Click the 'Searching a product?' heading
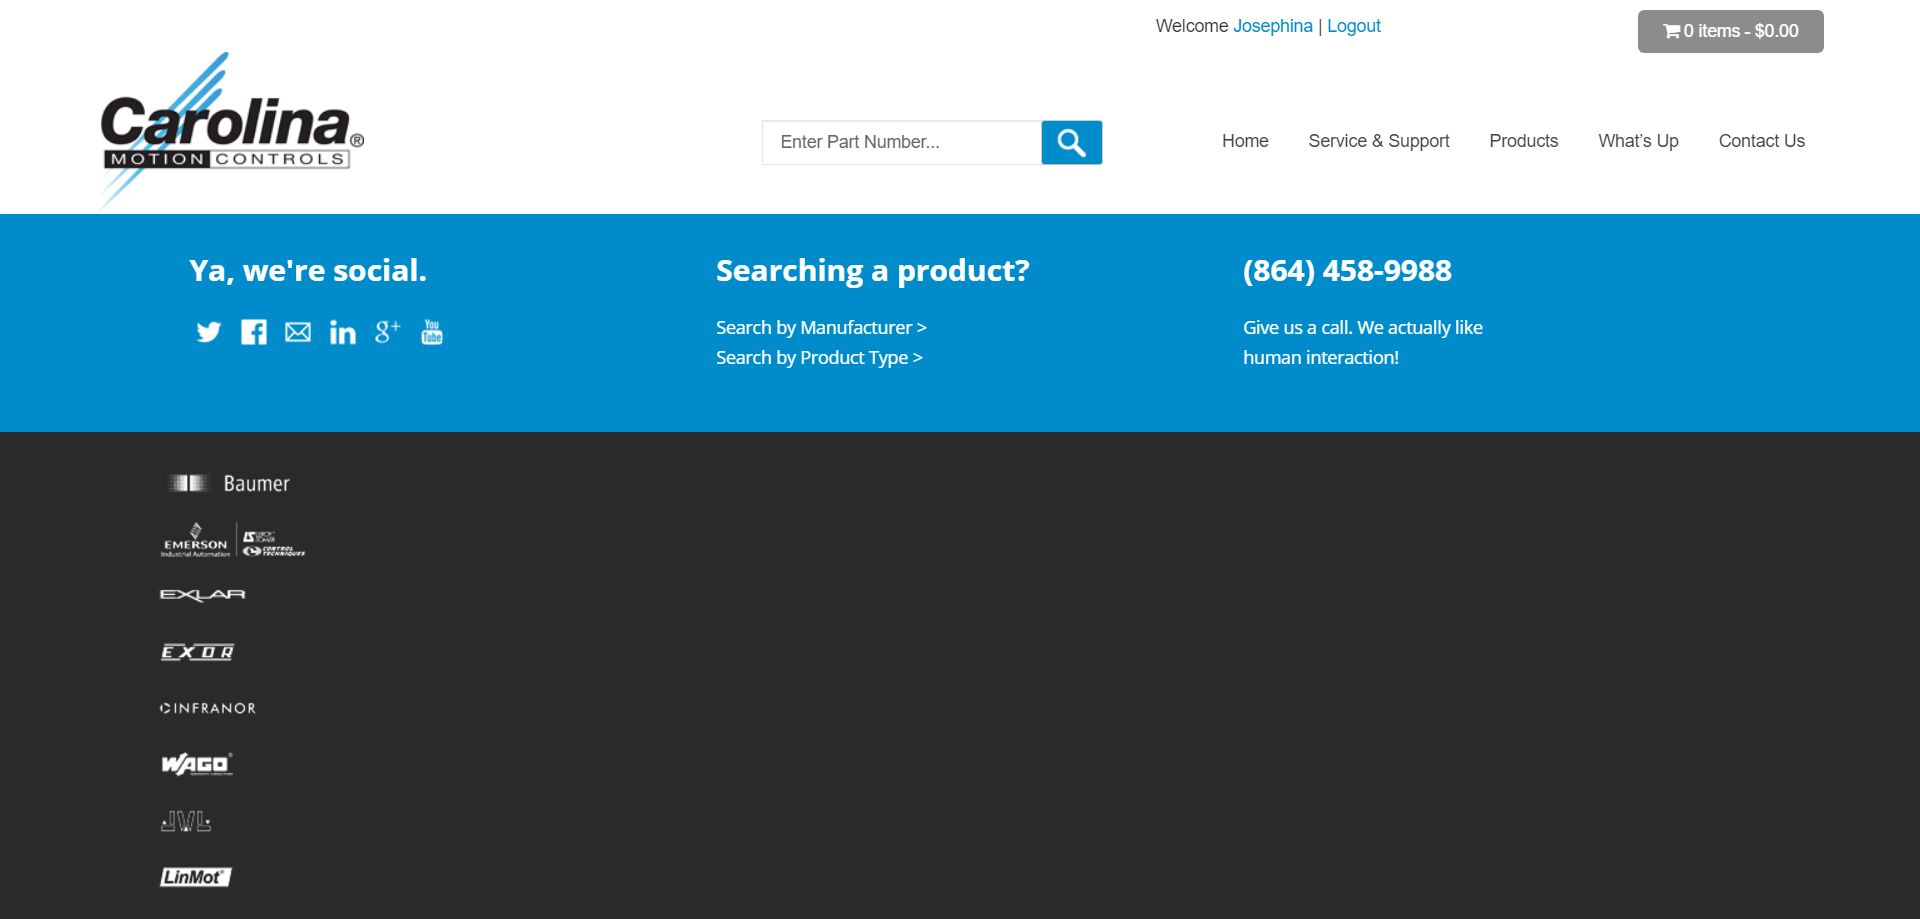 coord(873,270)
